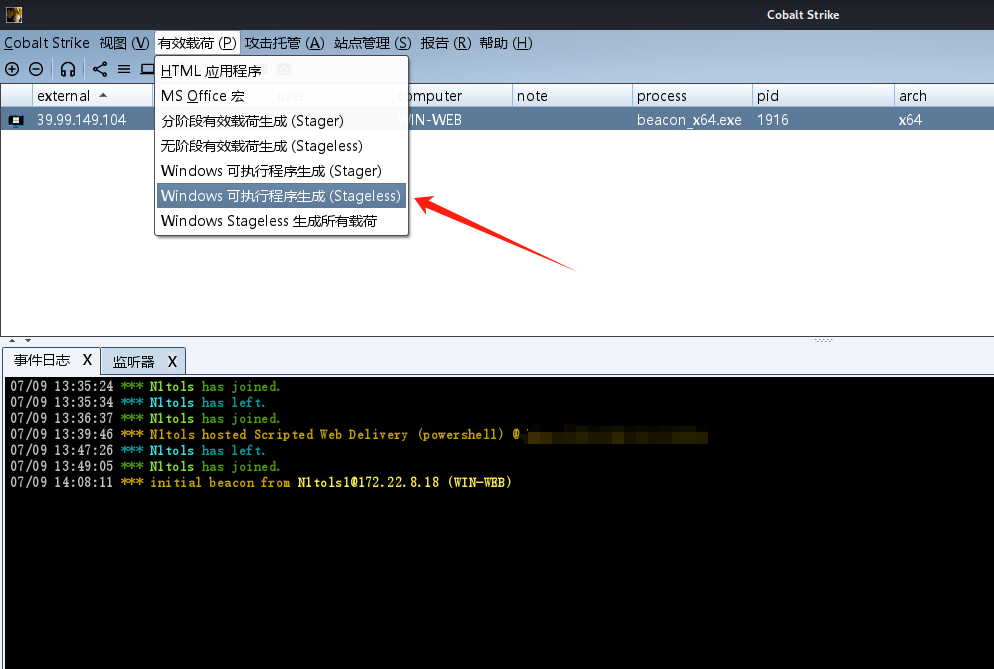
Task: Close the 监听器 tab with X
Action: click(x=172, y=361)
